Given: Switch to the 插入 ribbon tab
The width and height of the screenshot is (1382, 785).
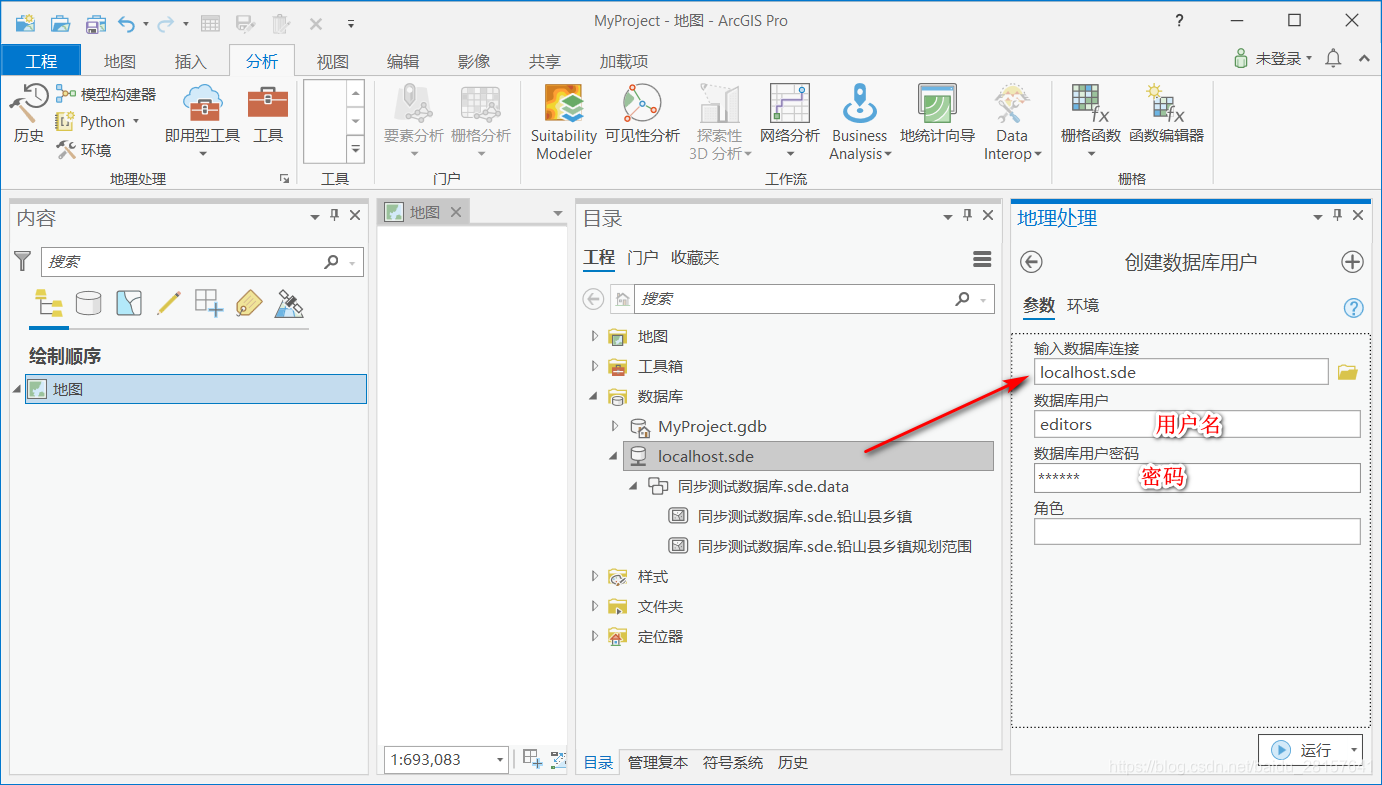Looking at the screenshot, I should click(190, 61).
